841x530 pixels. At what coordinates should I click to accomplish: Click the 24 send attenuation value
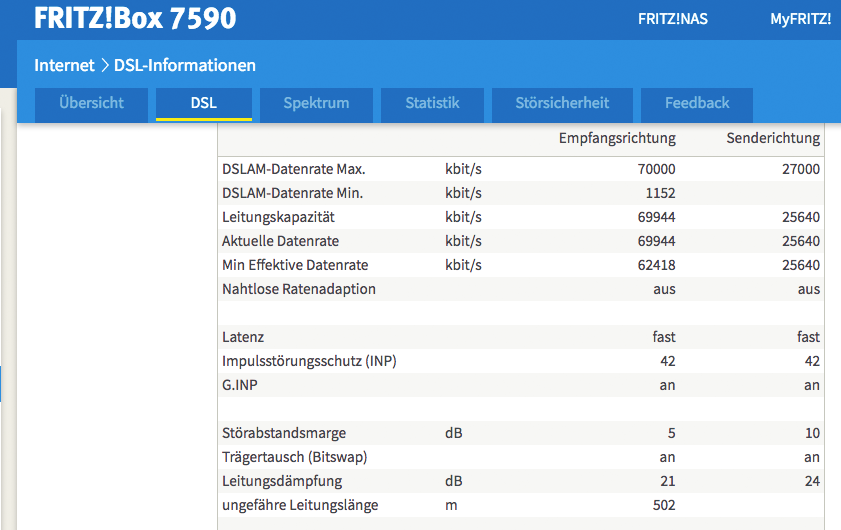click(812, 481)
